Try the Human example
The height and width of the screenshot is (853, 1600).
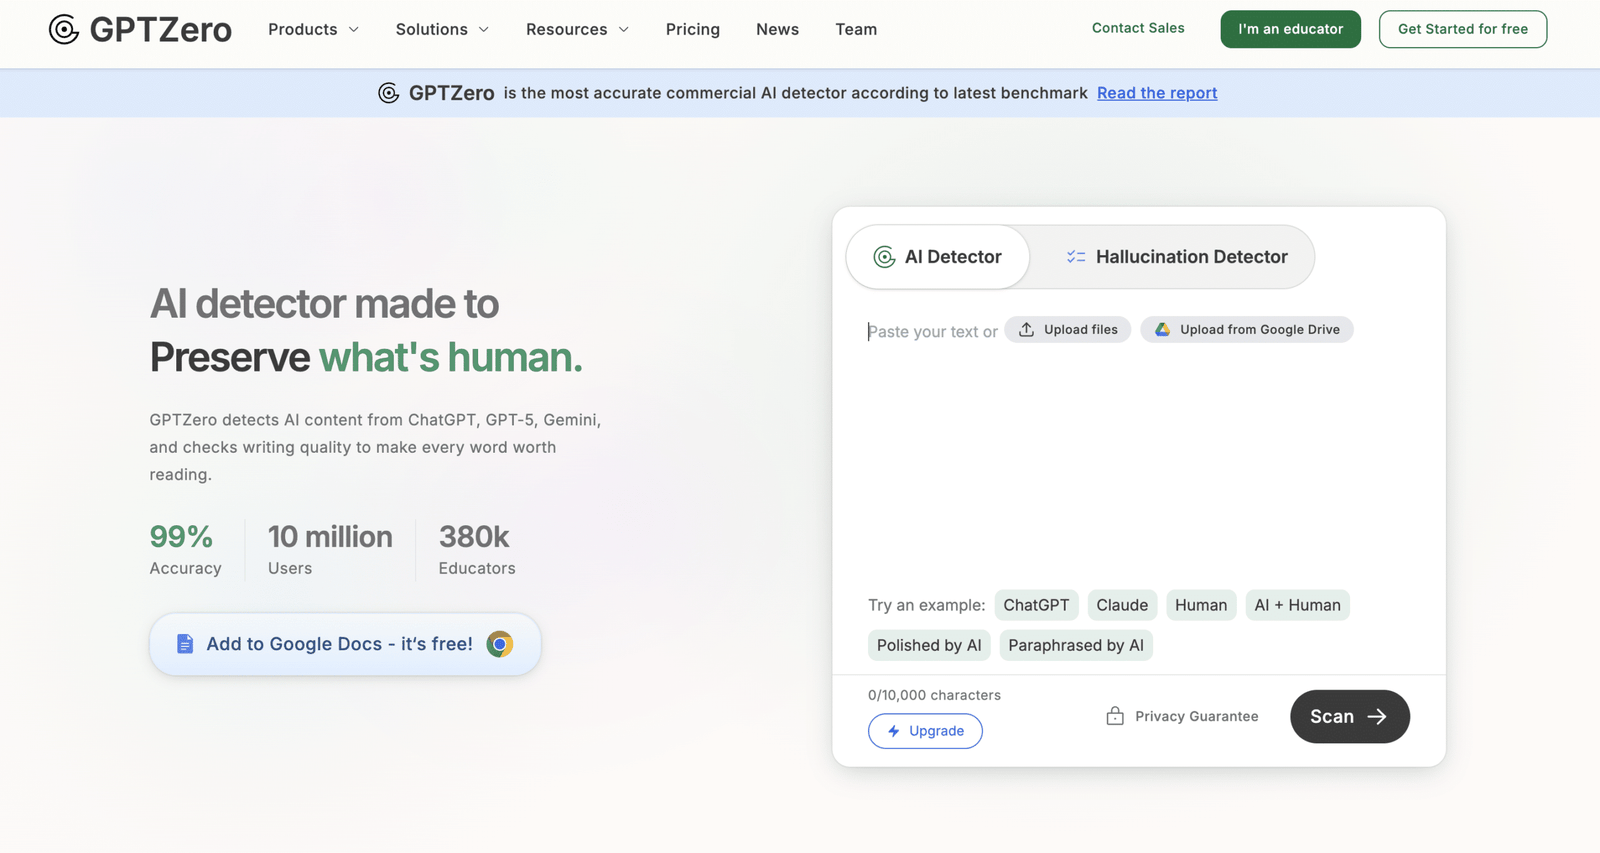pos(1201,605)
